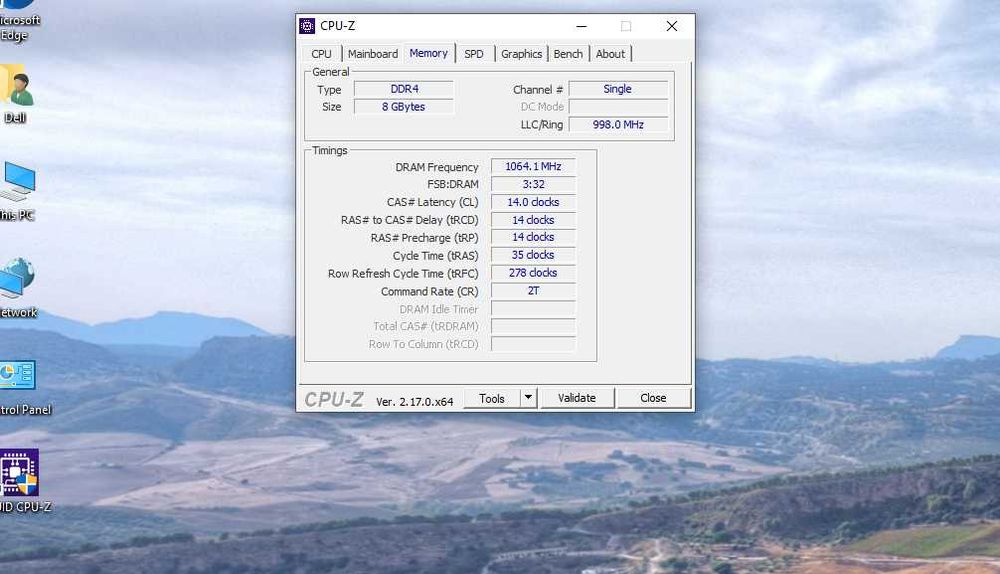Click the 3:32 FSB:DRAM value
The image size is (1000, 574).
pyautogui.click(x=533, y=184)
